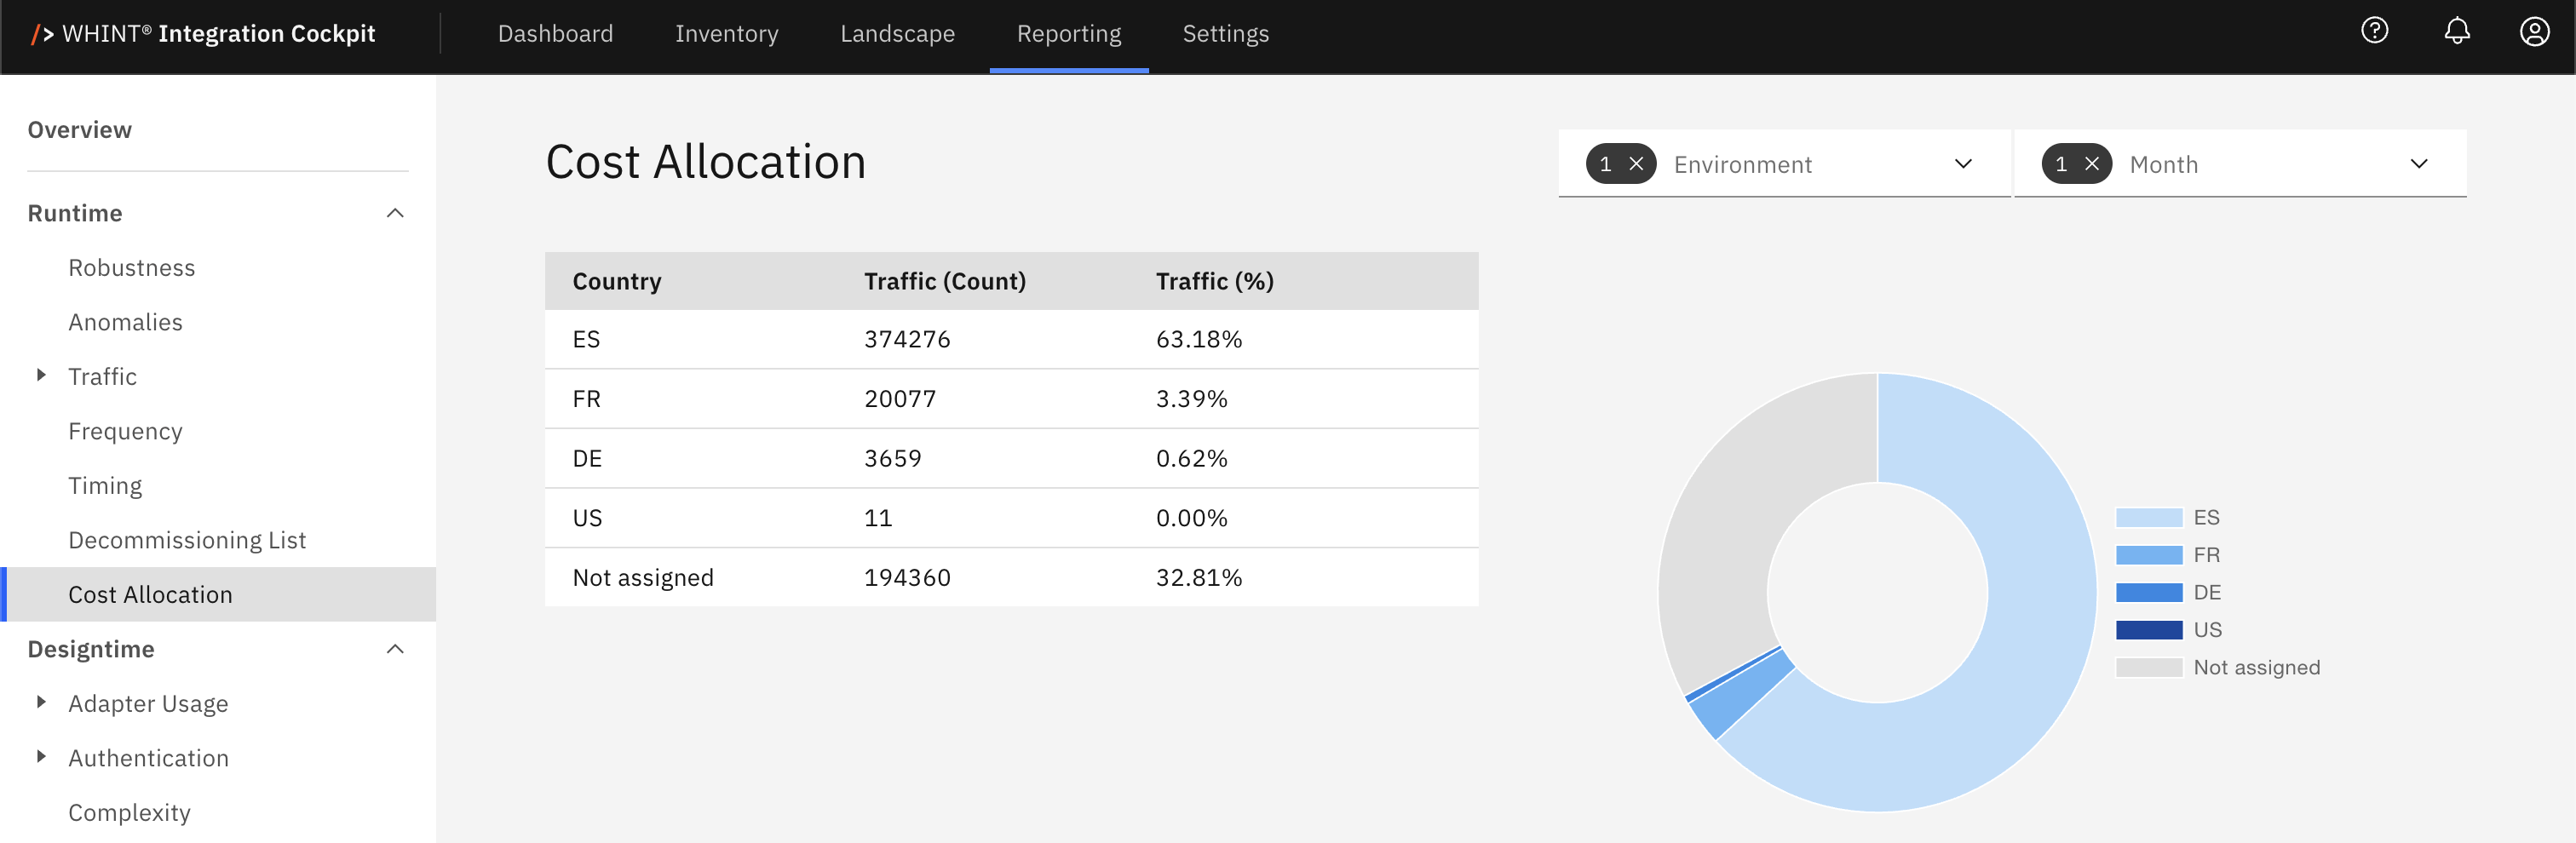Open the user profile avatar icon
Viewport: 2576px width, 843px height.
coord(2533,32)
